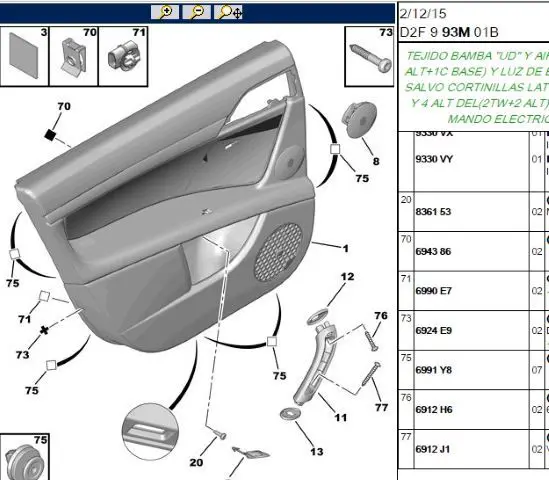The height and width of the screenshot is (480, 549).
Task: Click reference 75 in the parts table
Action: (x=406, y=358)
